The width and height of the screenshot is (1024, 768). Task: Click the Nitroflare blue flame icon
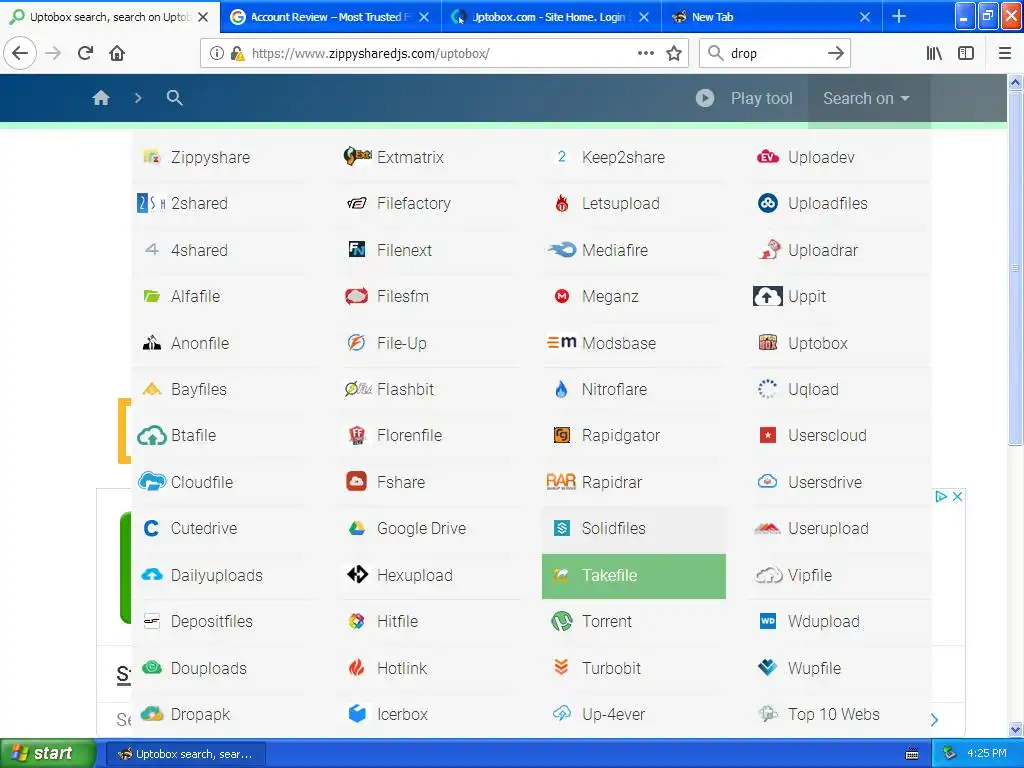tap(562, 389)
